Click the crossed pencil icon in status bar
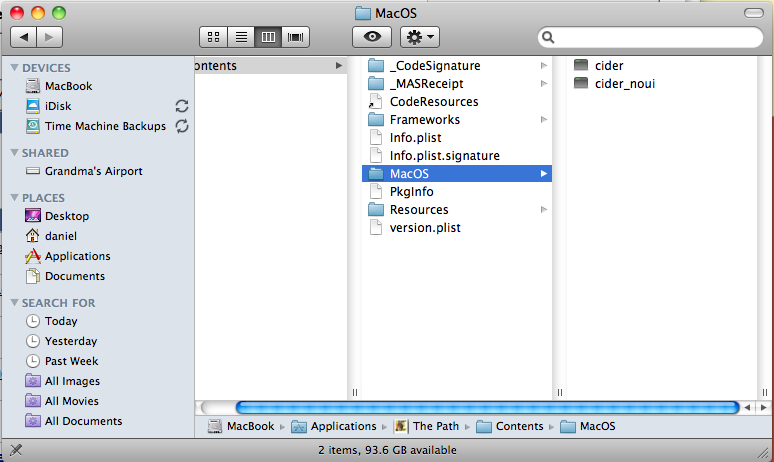The height and width of the screenshot is (462, 774). pyautogui.click(x=16, y=450)
